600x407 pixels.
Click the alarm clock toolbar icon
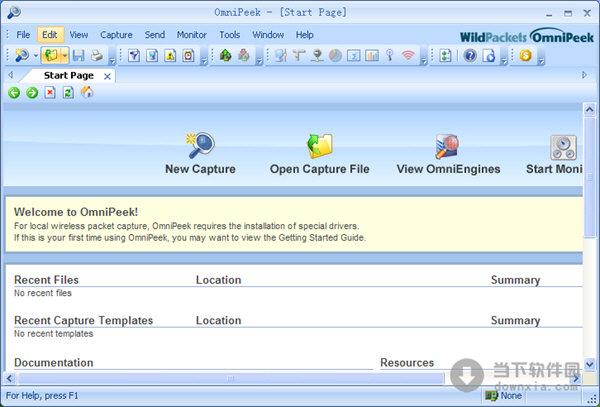[x=188, y=56]
